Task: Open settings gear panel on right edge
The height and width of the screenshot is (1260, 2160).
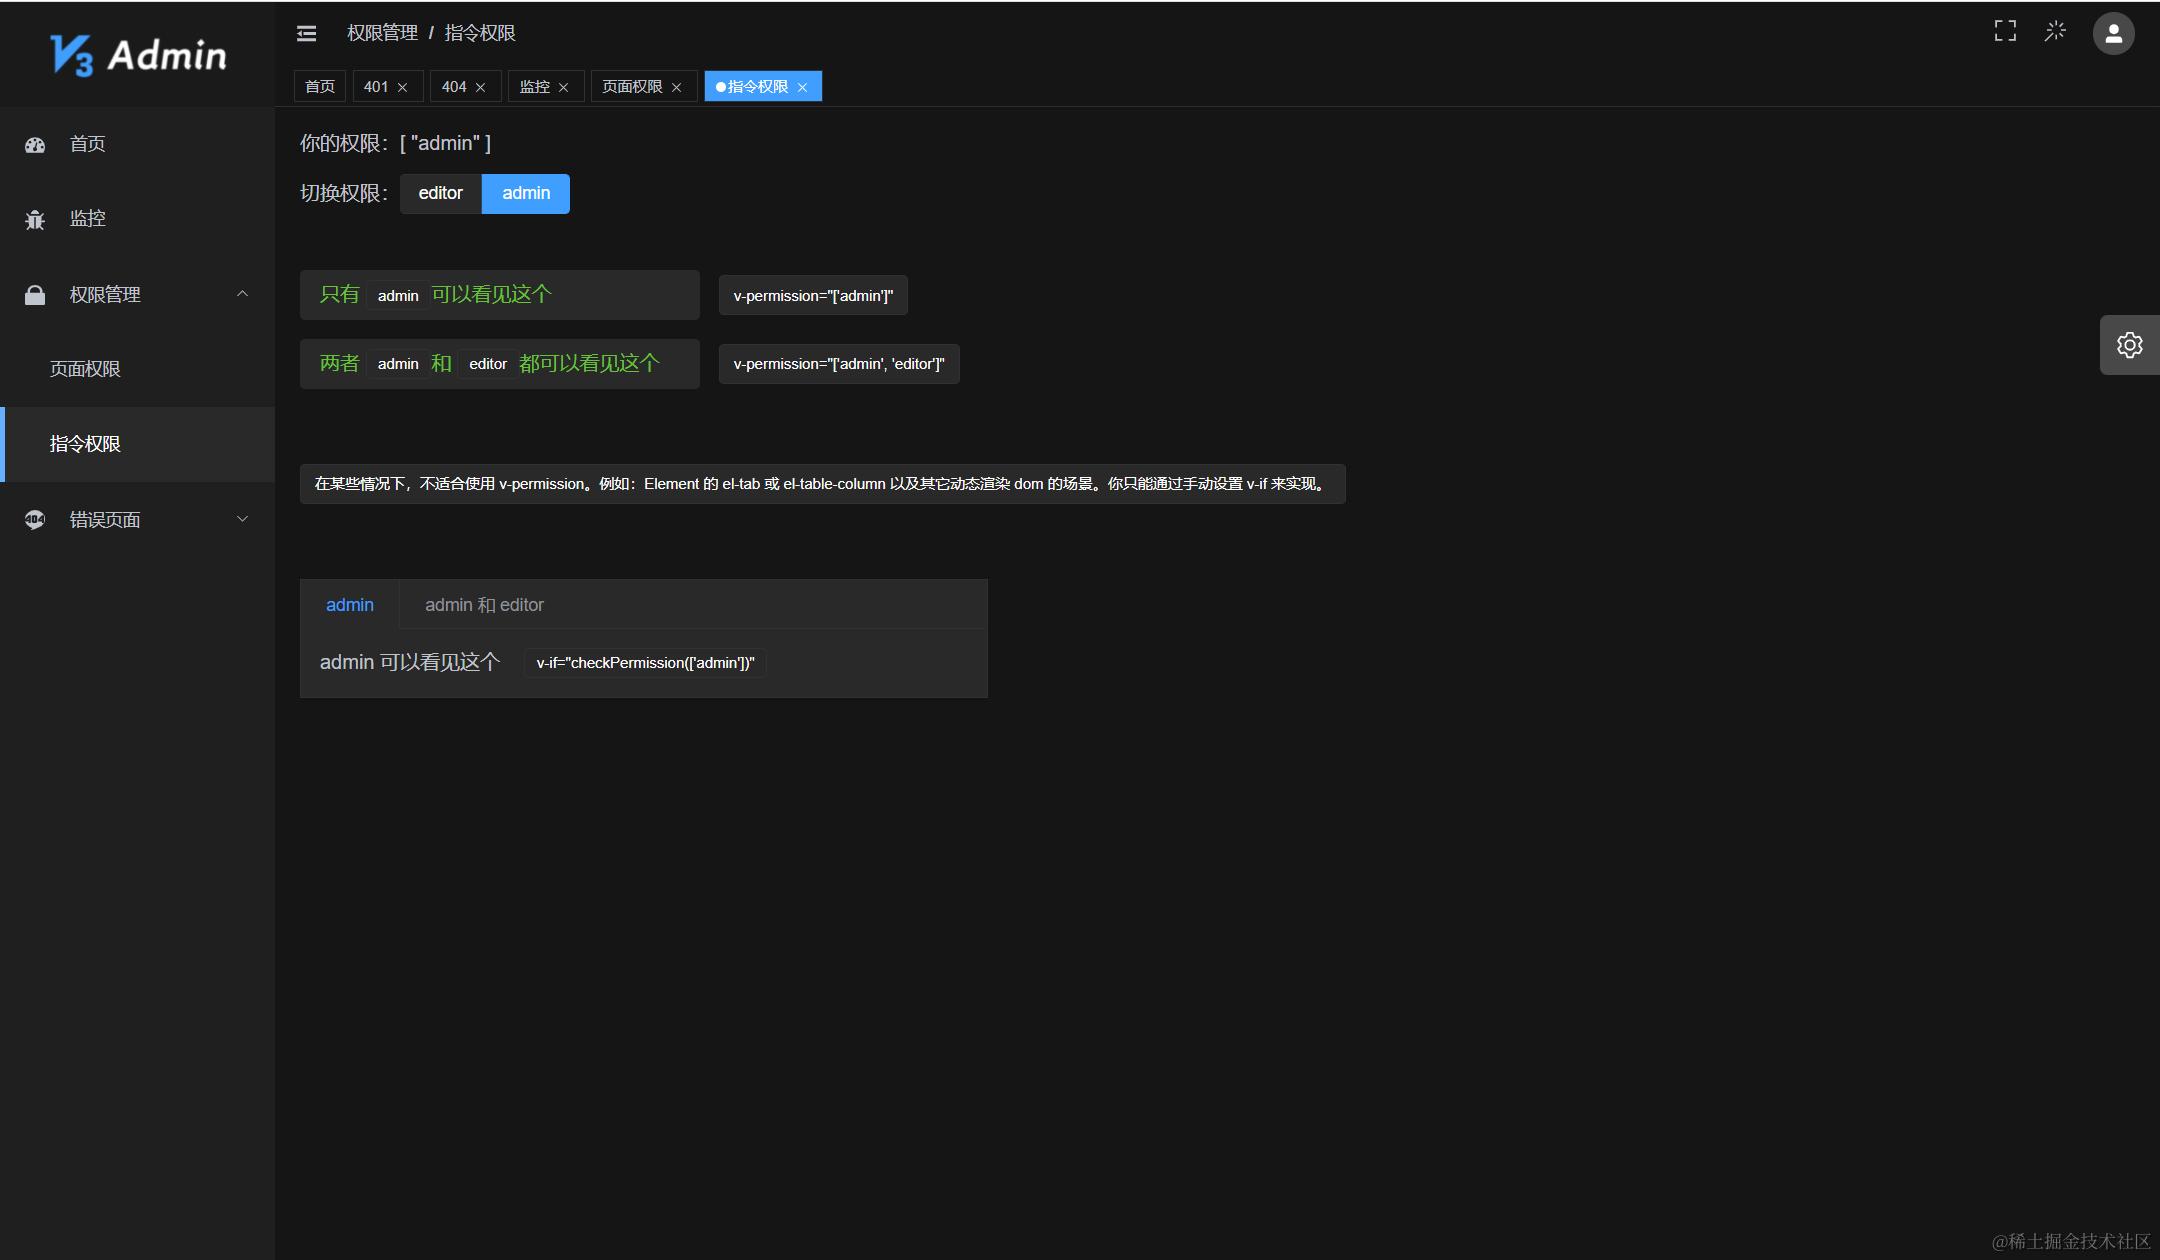Action: [2129, 345]
